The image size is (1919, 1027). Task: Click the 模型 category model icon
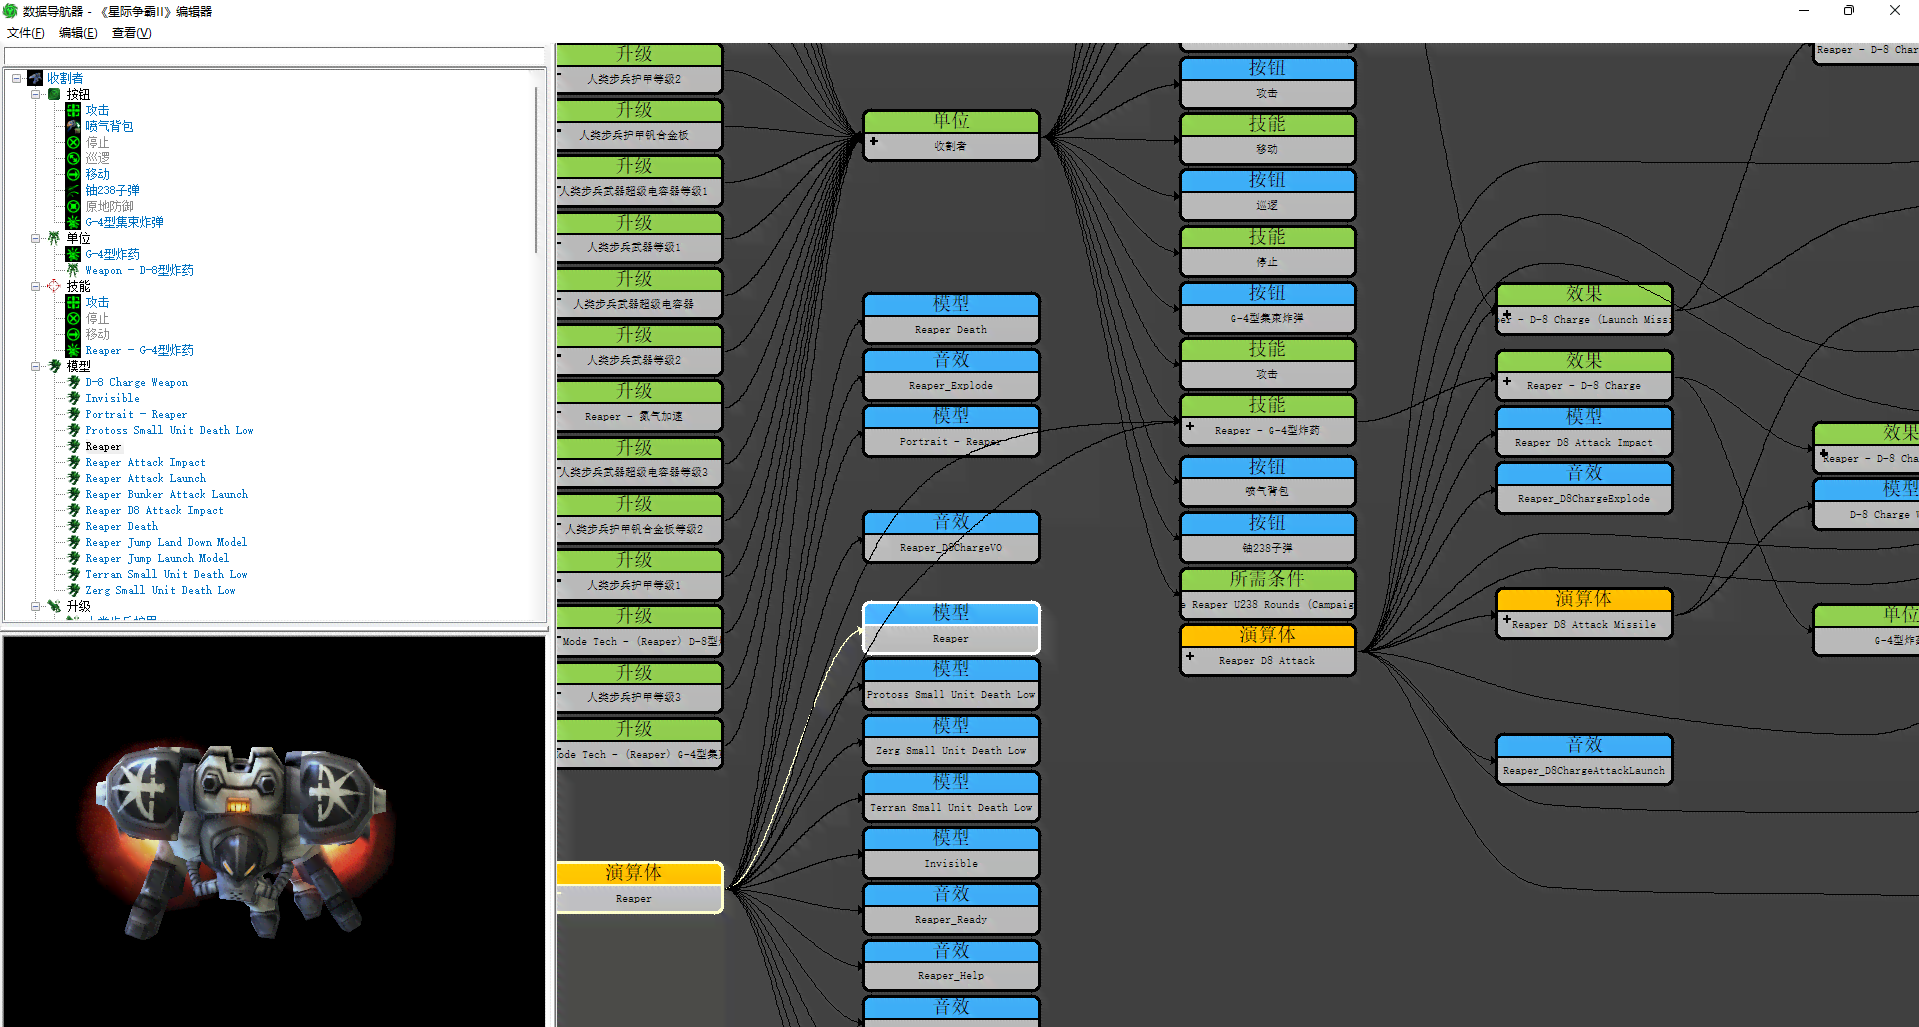point(54,366)
